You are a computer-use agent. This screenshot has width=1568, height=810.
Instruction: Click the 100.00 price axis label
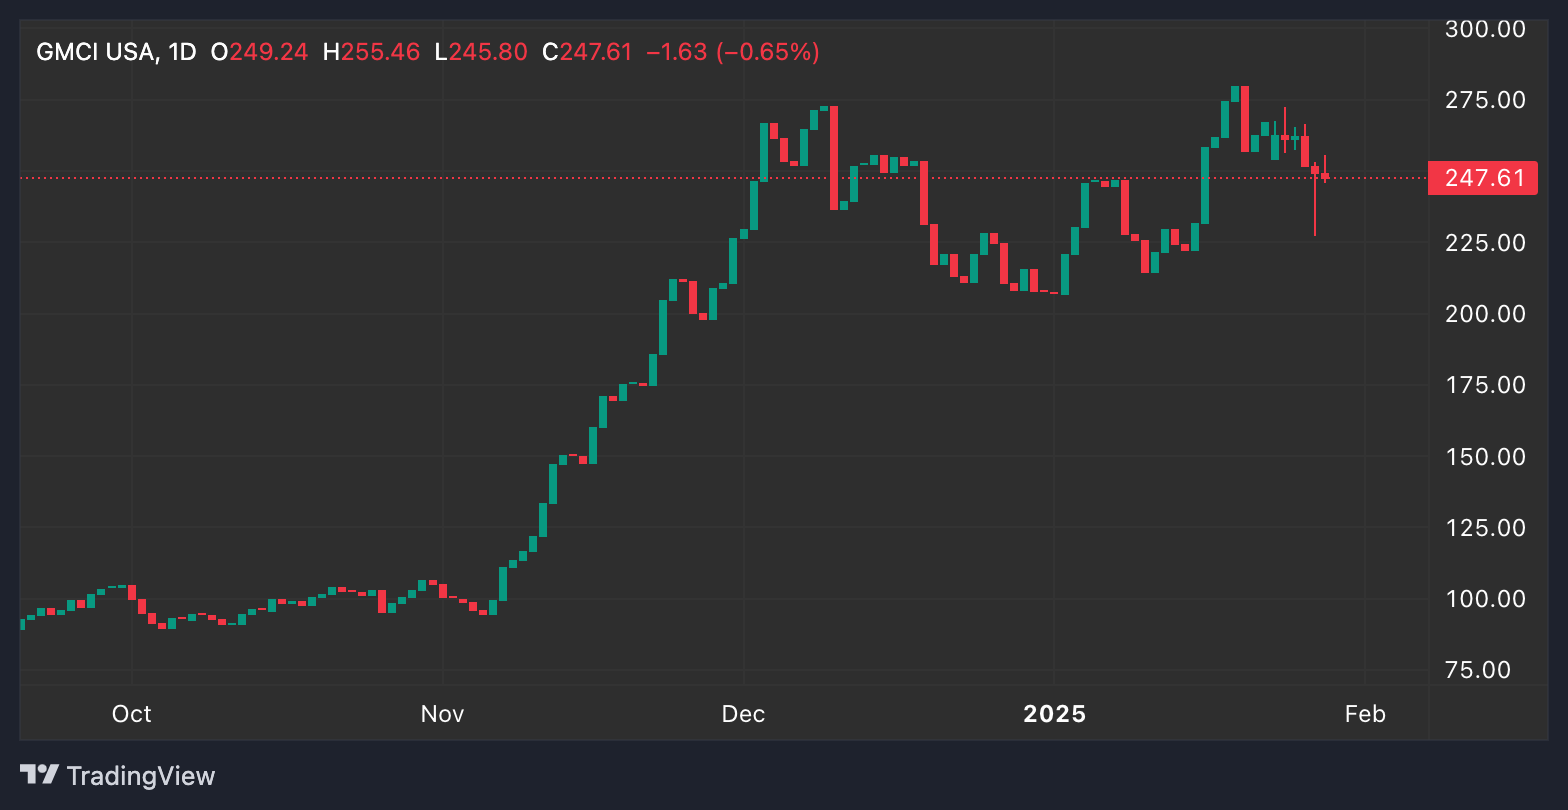click(x=1485, y=599)
